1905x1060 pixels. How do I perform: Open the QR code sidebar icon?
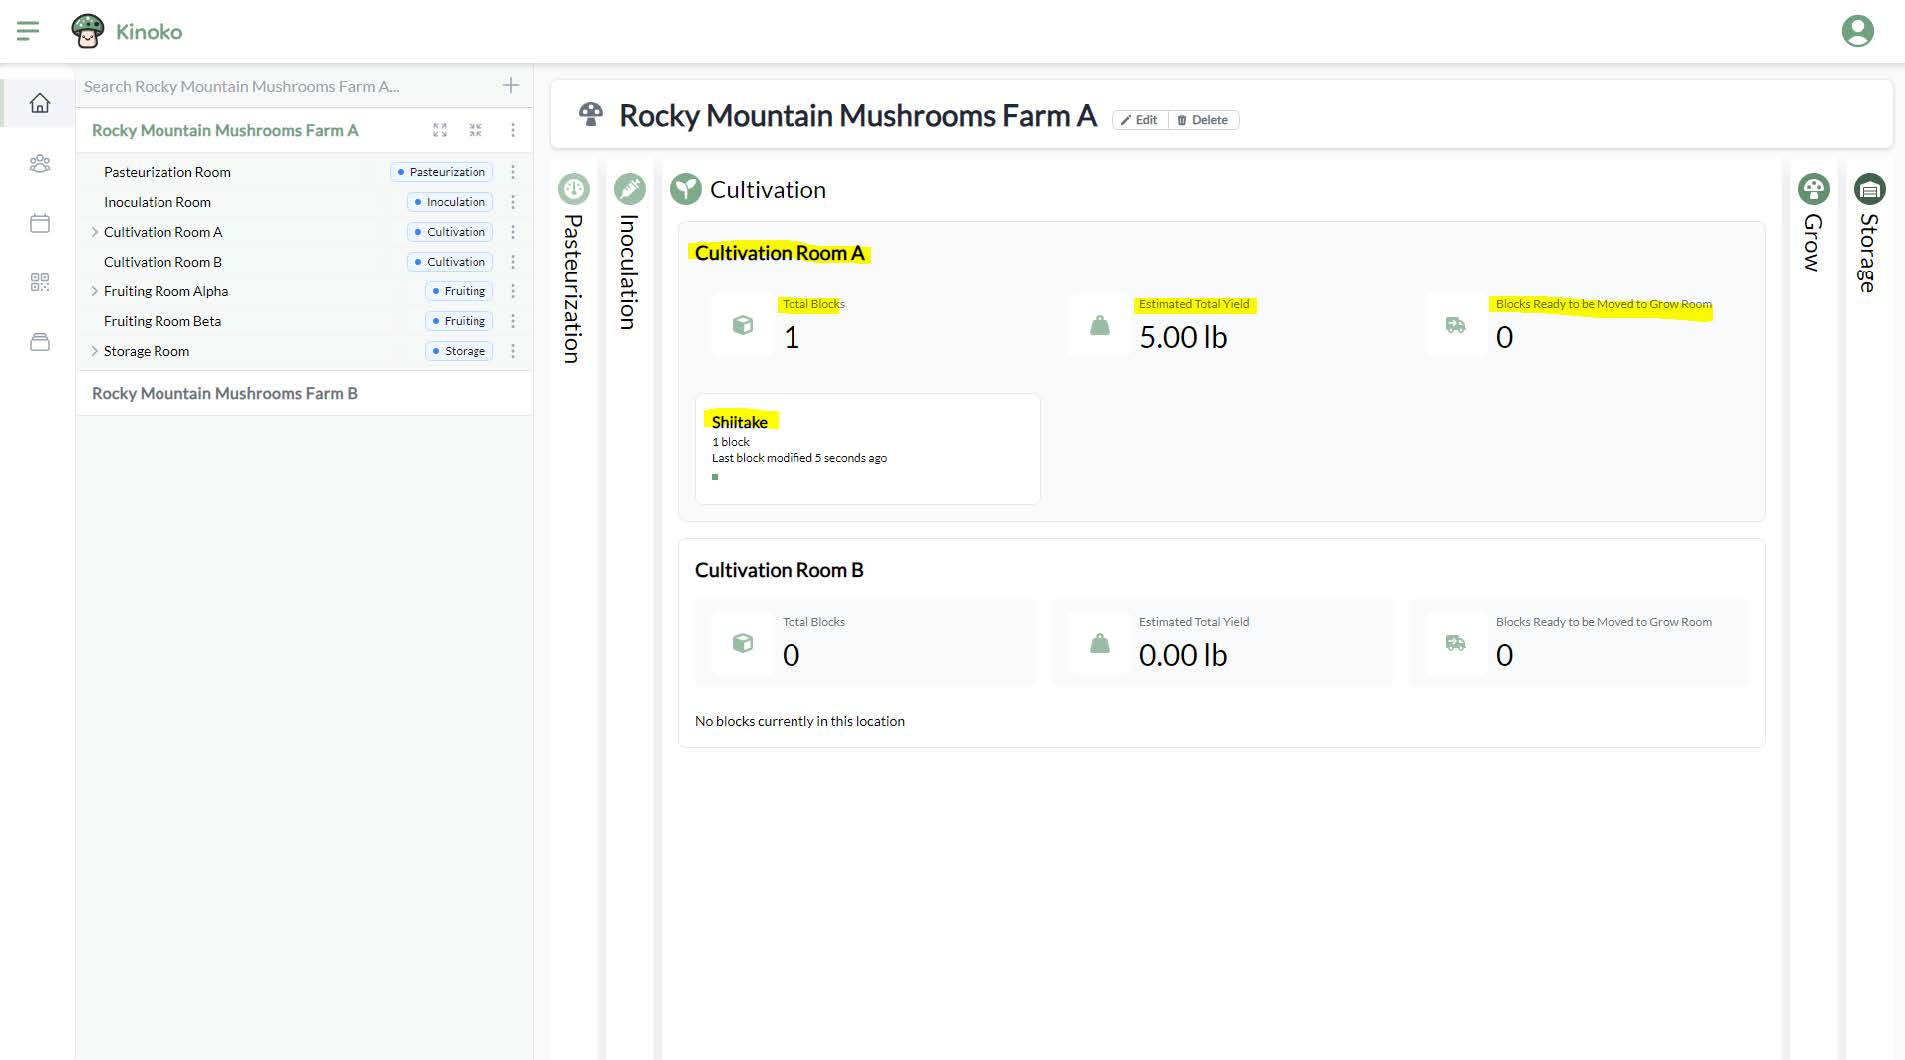coord(40,282)
